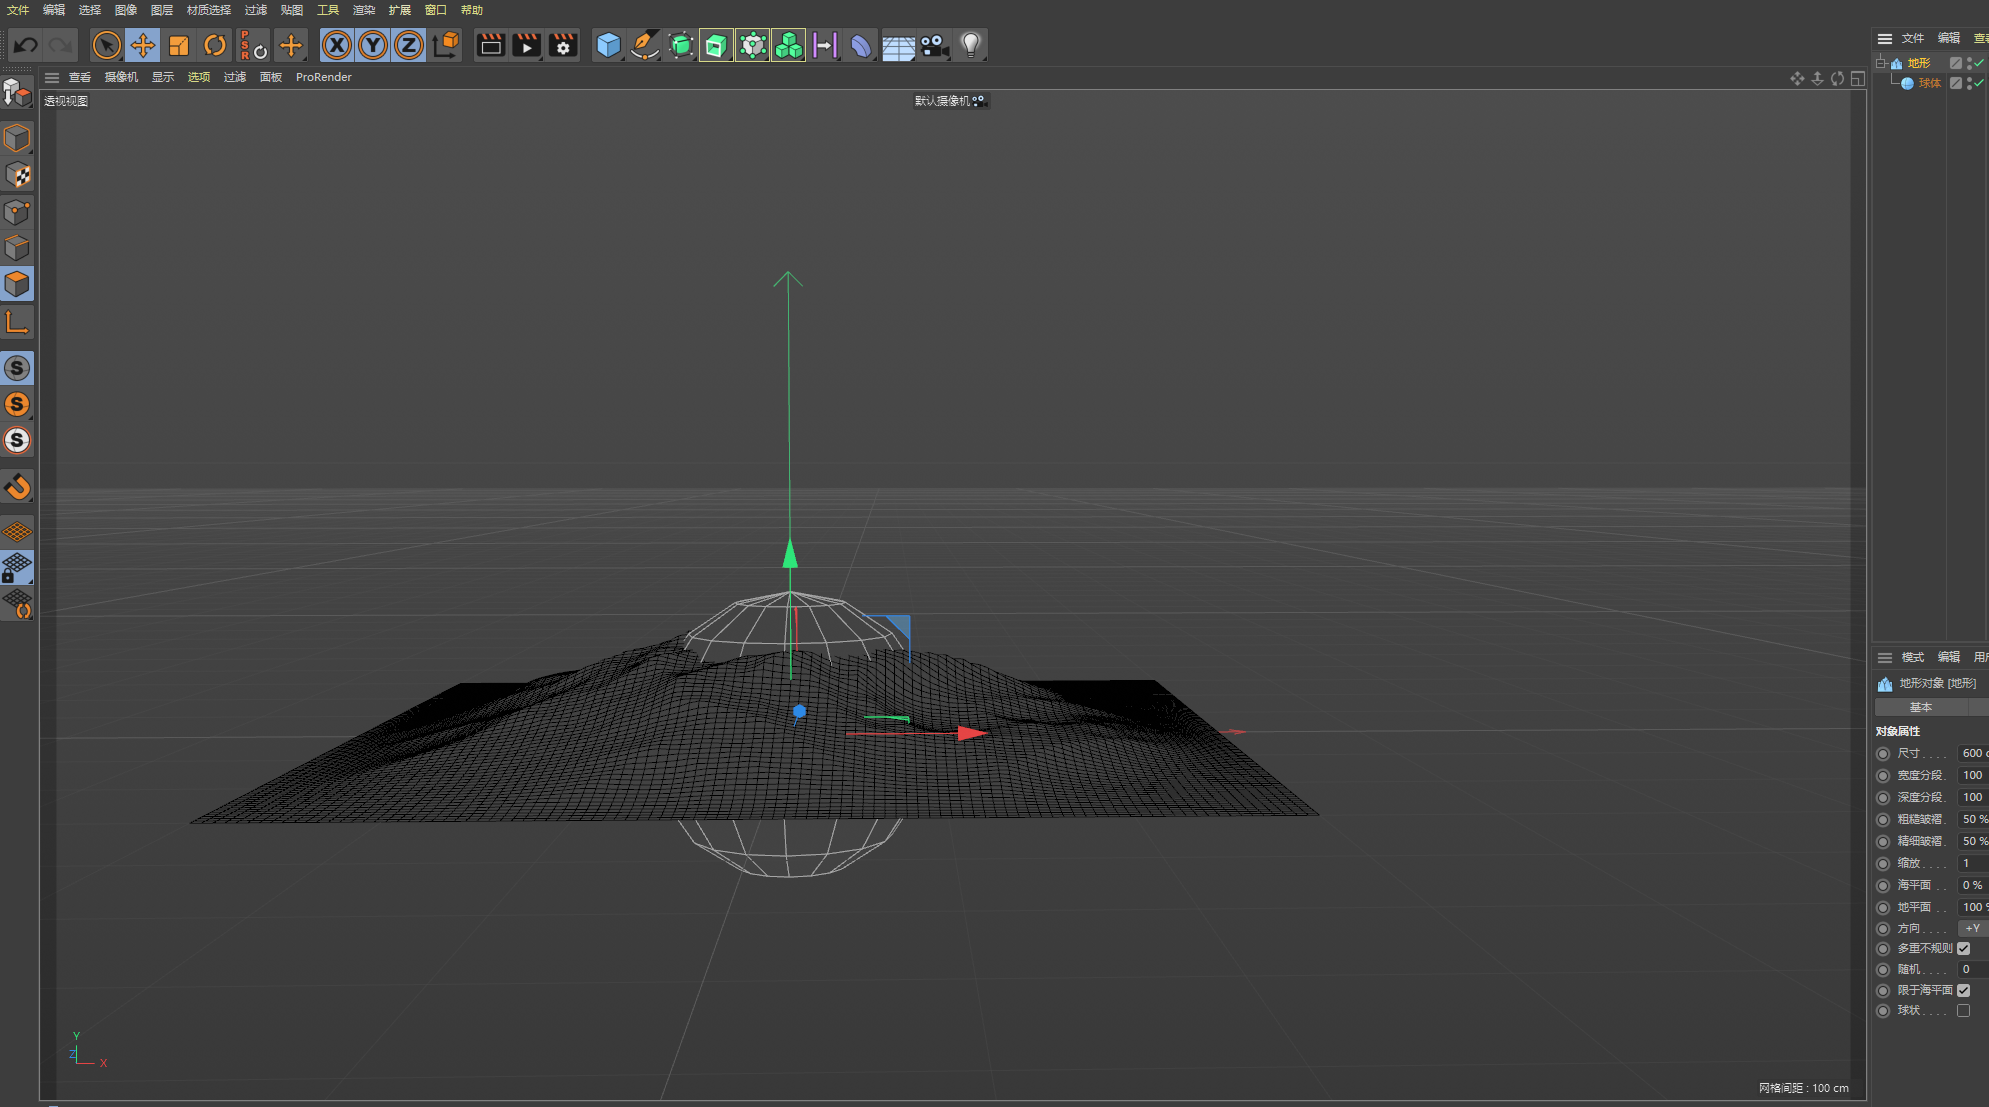1989x1107 pixels.
Task: Add a Floor environment object
Action: [898, 46]
